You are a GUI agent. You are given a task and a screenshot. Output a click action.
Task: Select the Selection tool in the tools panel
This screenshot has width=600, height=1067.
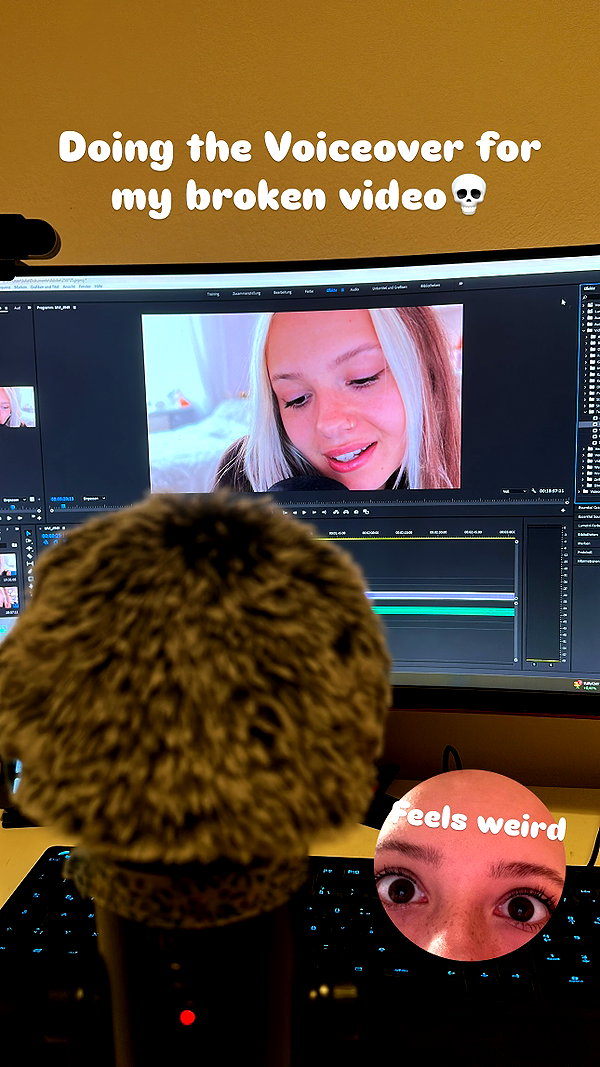coord(29,534)
